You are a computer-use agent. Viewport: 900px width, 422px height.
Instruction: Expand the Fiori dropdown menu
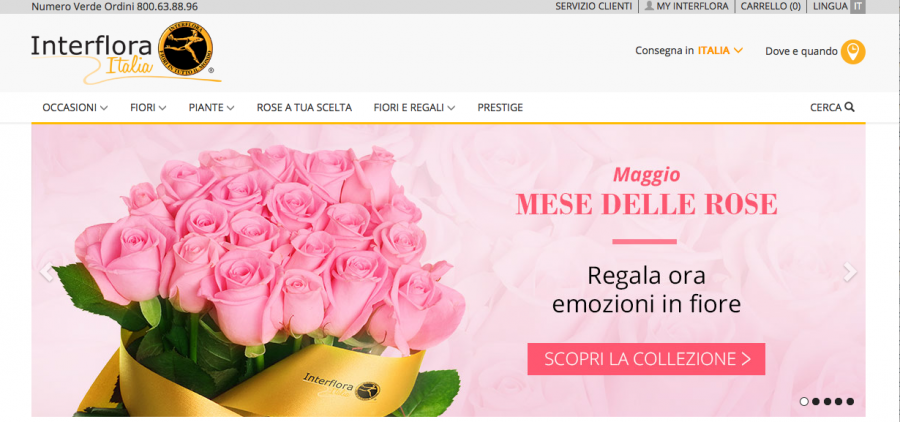[x=148, y=107]
